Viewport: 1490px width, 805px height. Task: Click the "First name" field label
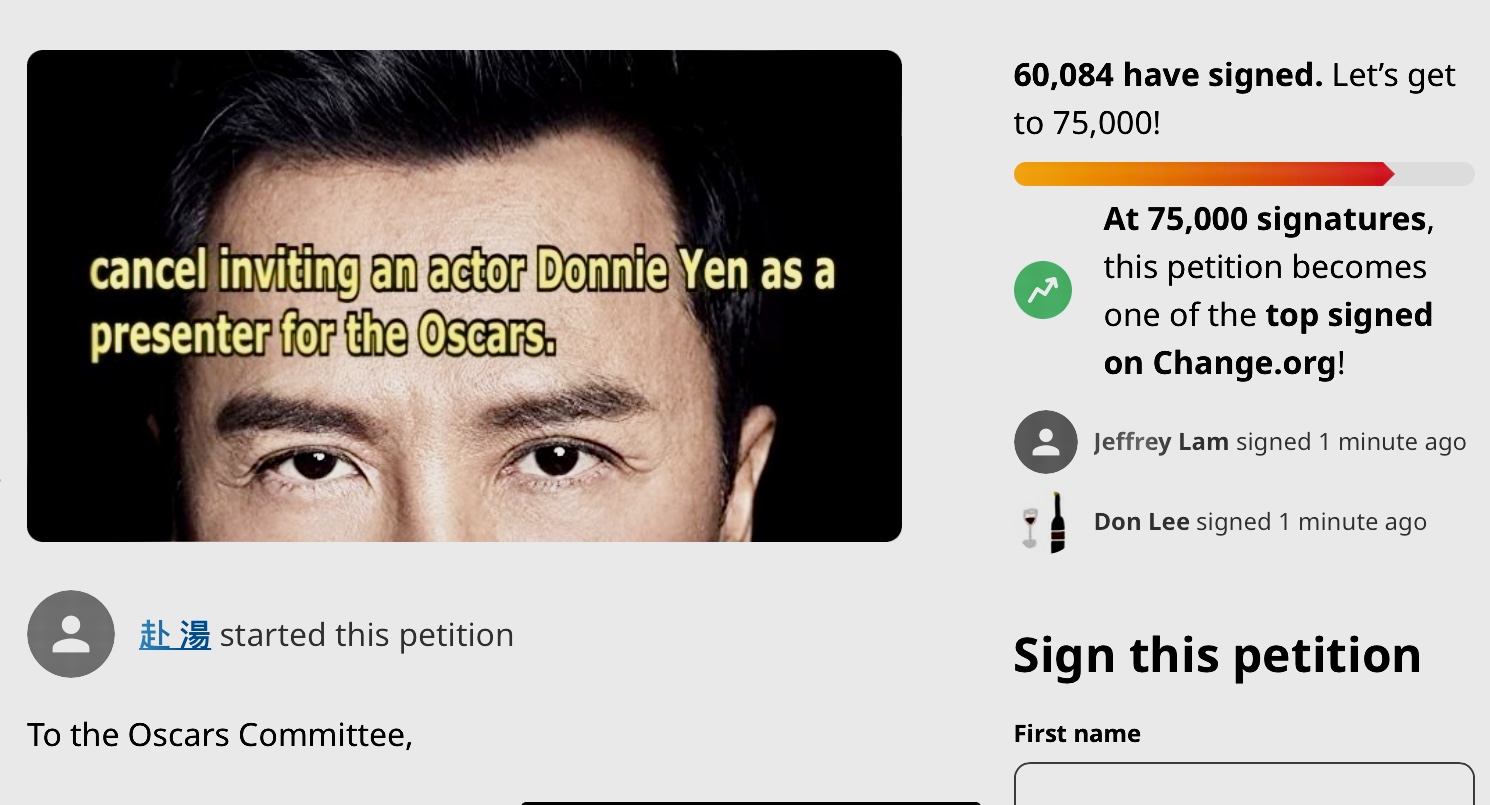tap(1077, 734)
